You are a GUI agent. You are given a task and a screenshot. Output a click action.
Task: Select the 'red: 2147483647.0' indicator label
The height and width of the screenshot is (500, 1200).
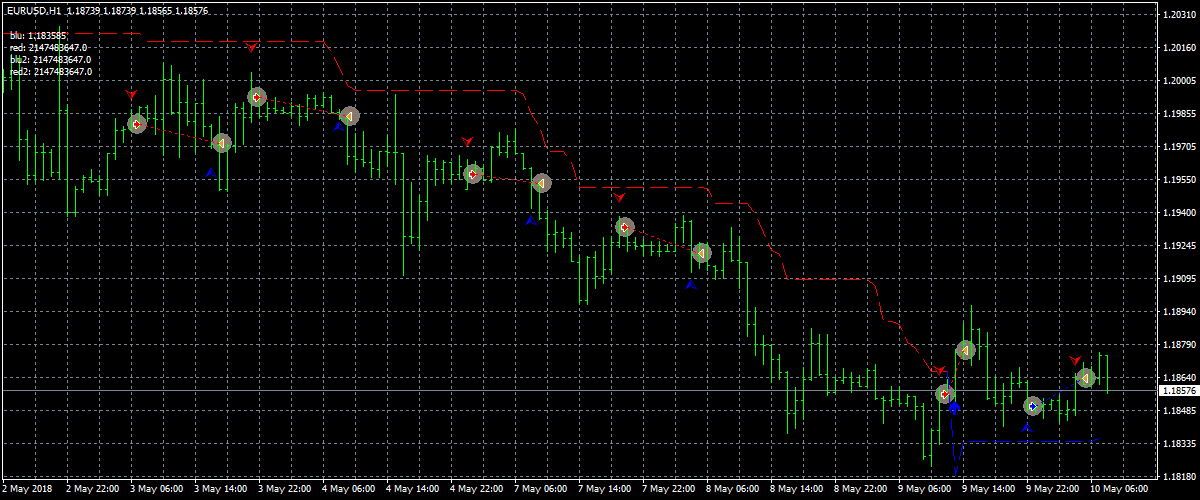48,47
